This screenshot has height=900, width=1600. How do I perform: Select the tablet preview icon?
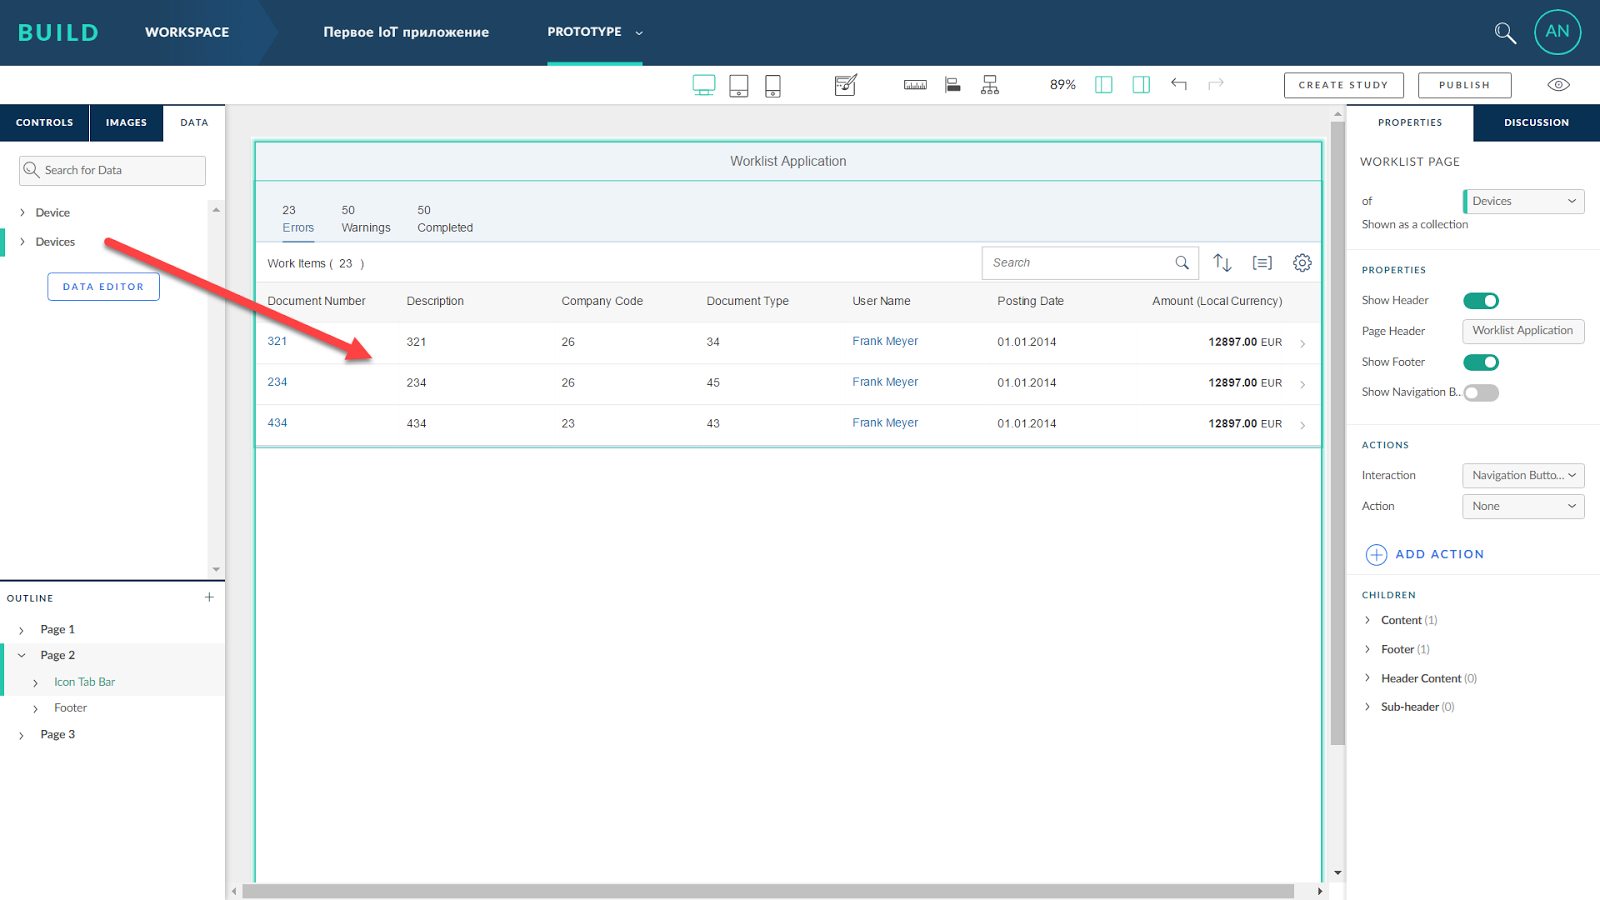(738, 85)
